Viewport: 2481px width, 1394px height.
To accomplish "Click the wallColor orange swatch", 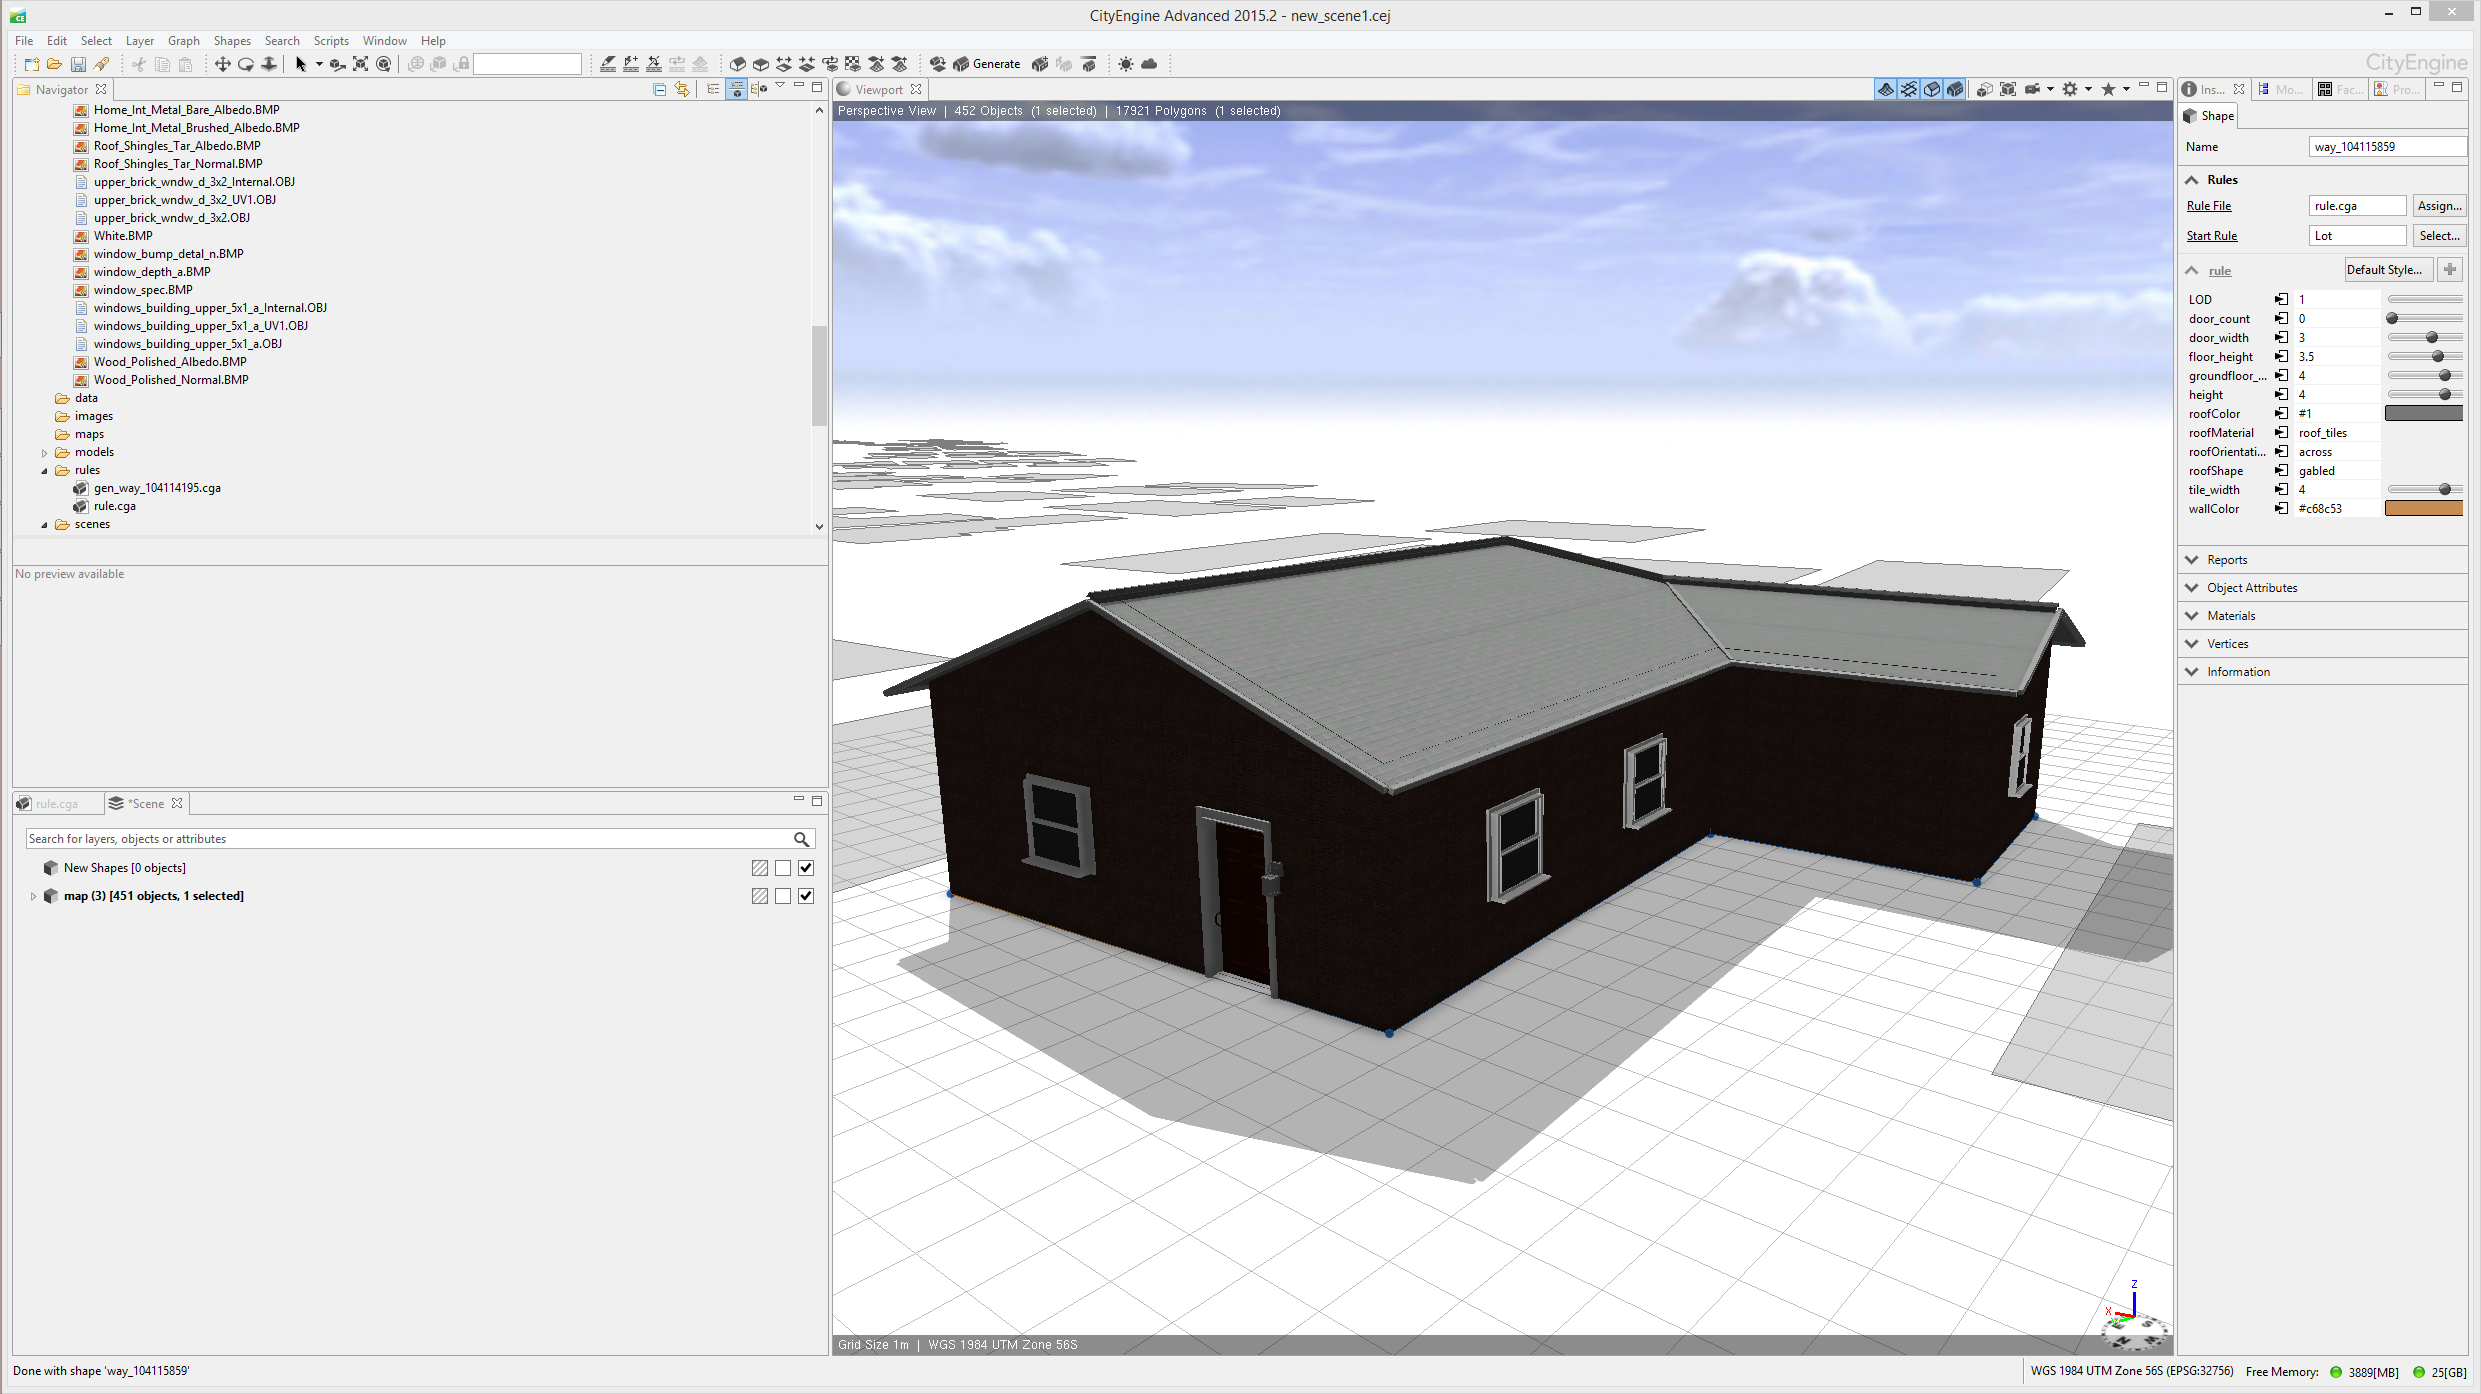I will 2424,509.
